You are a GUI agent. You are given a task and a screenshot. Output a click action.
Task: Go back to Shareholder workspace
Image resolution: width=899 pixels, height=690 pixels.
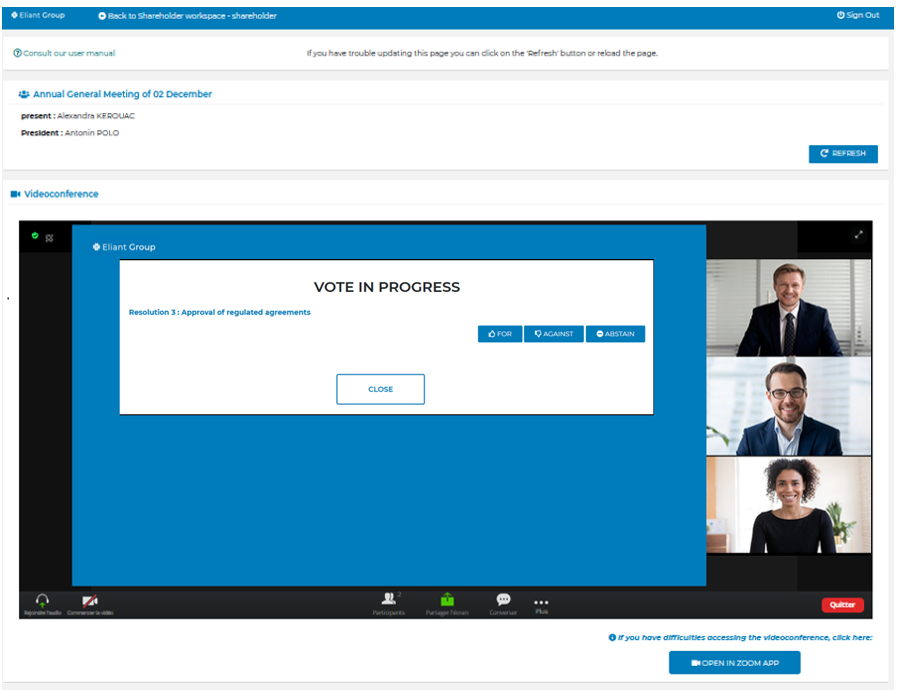187,16
